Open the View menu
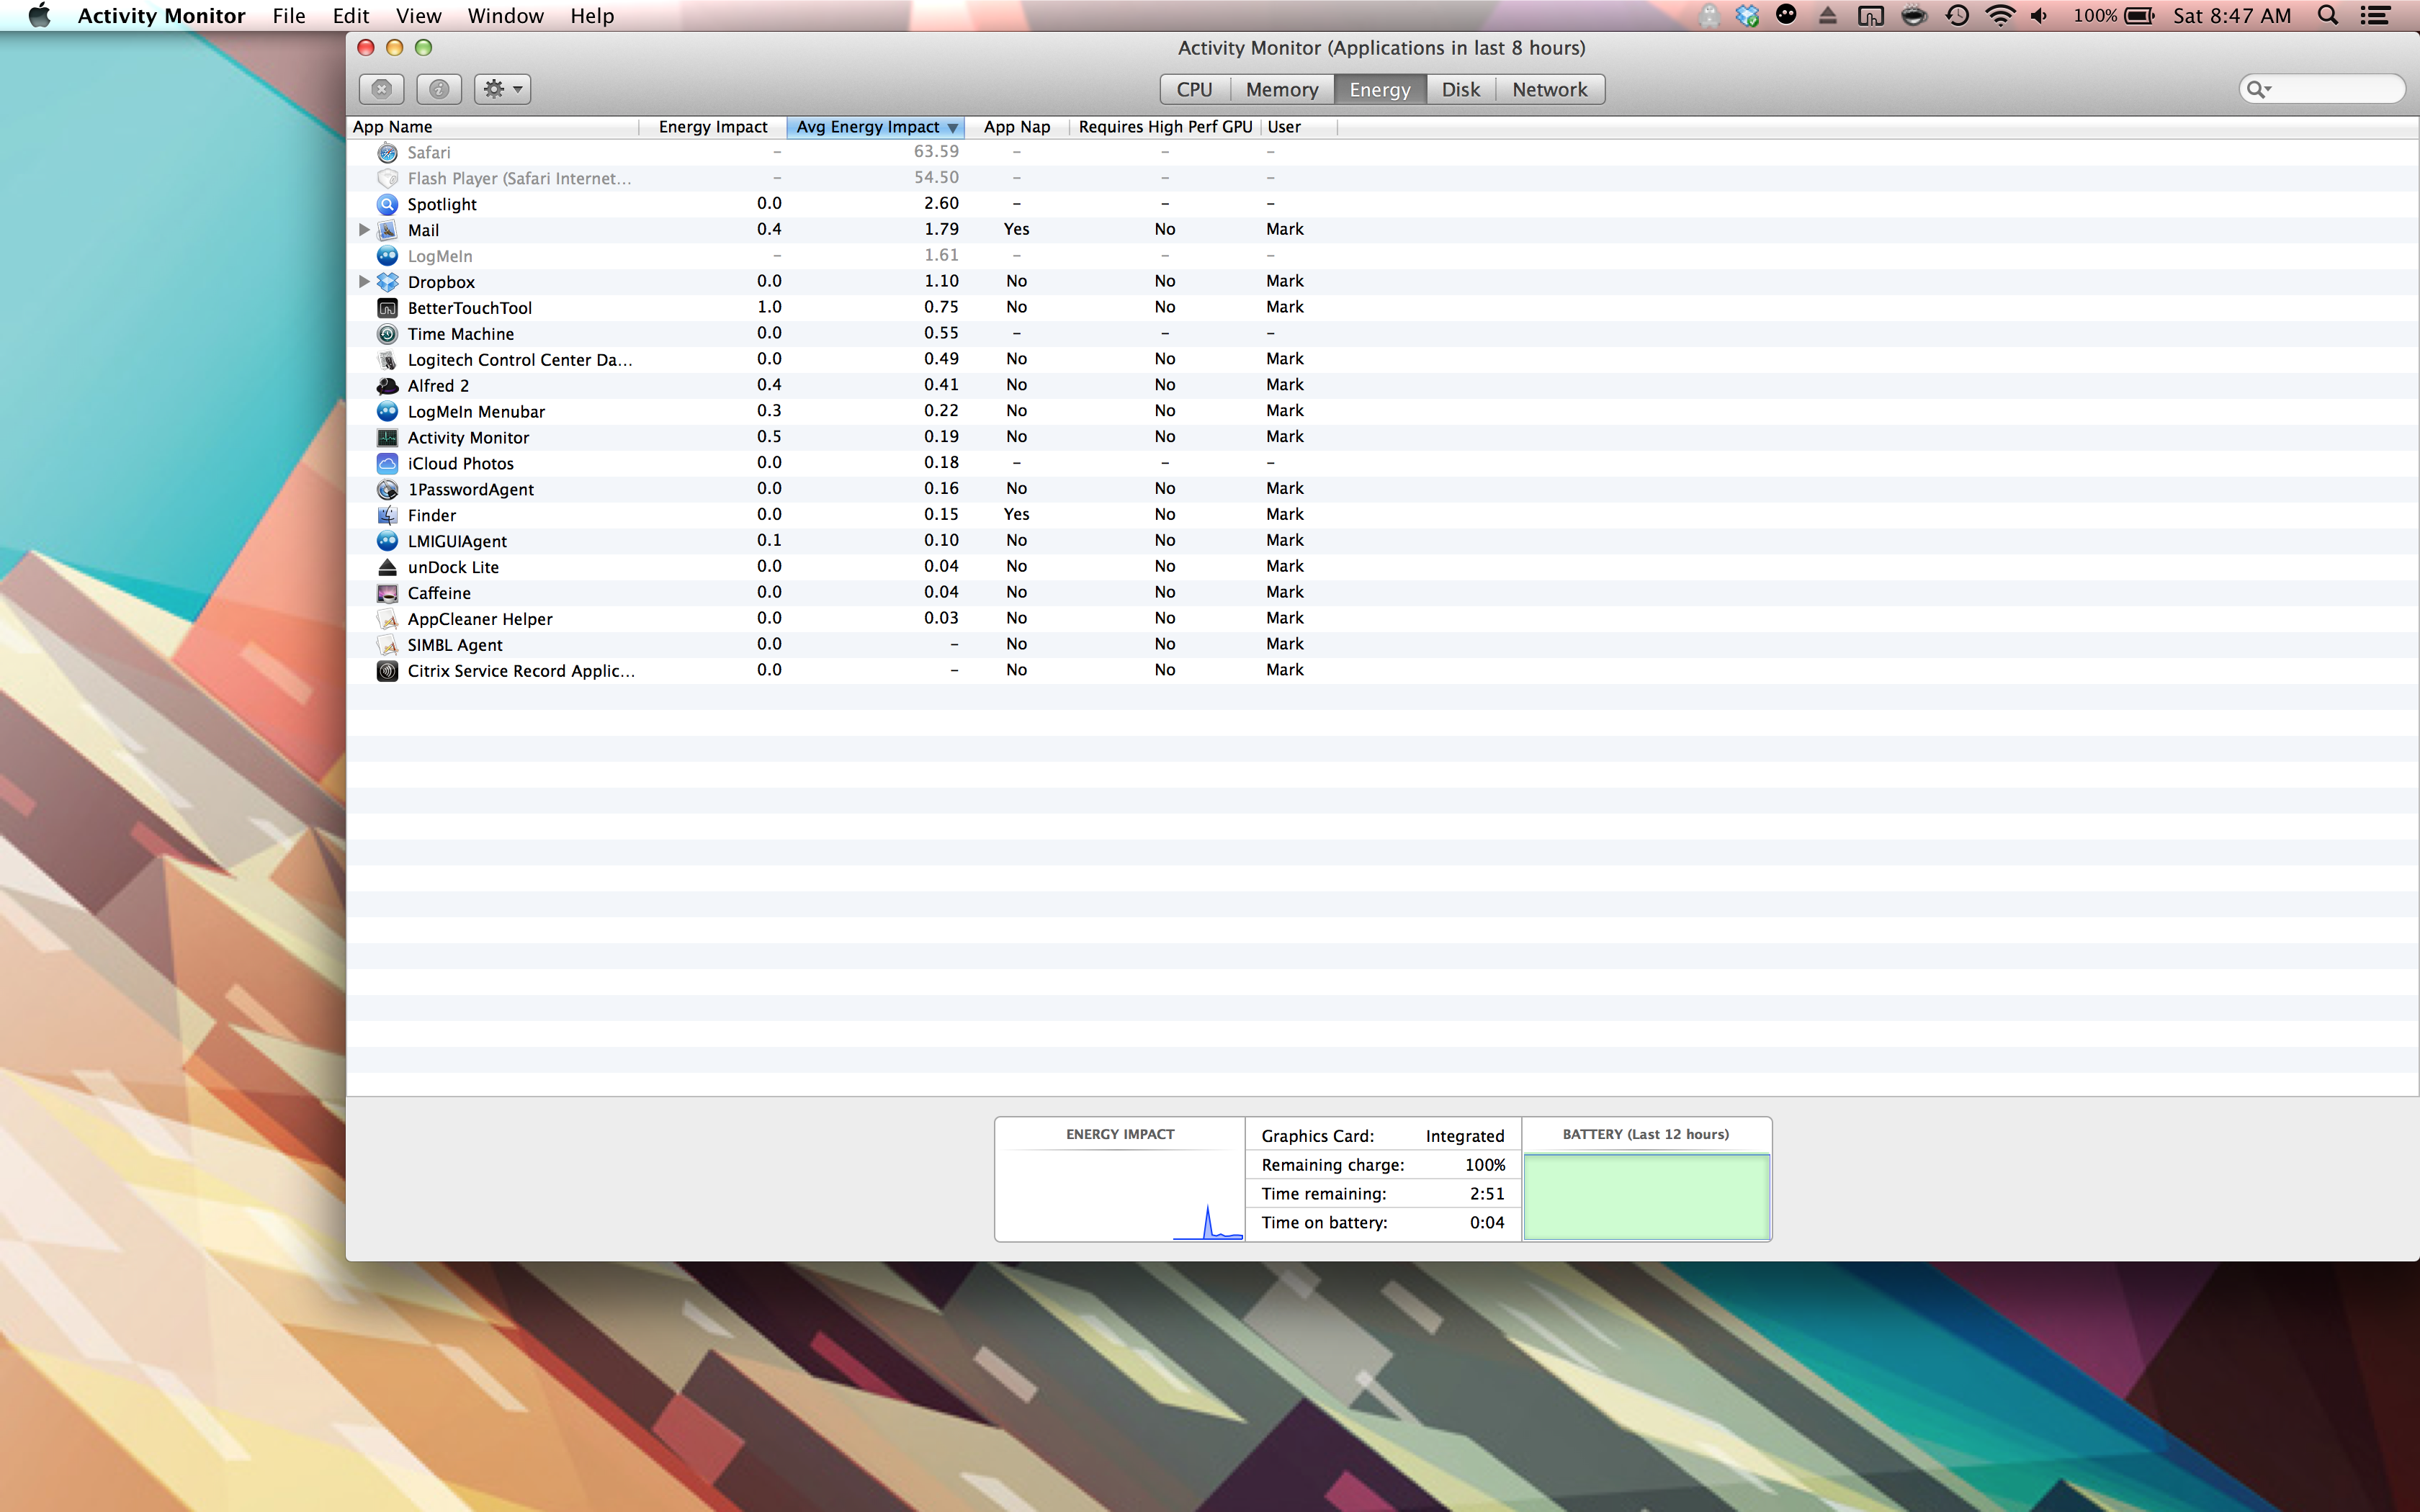Viewport: 2420px width, 1512px height. coord(418,16)
